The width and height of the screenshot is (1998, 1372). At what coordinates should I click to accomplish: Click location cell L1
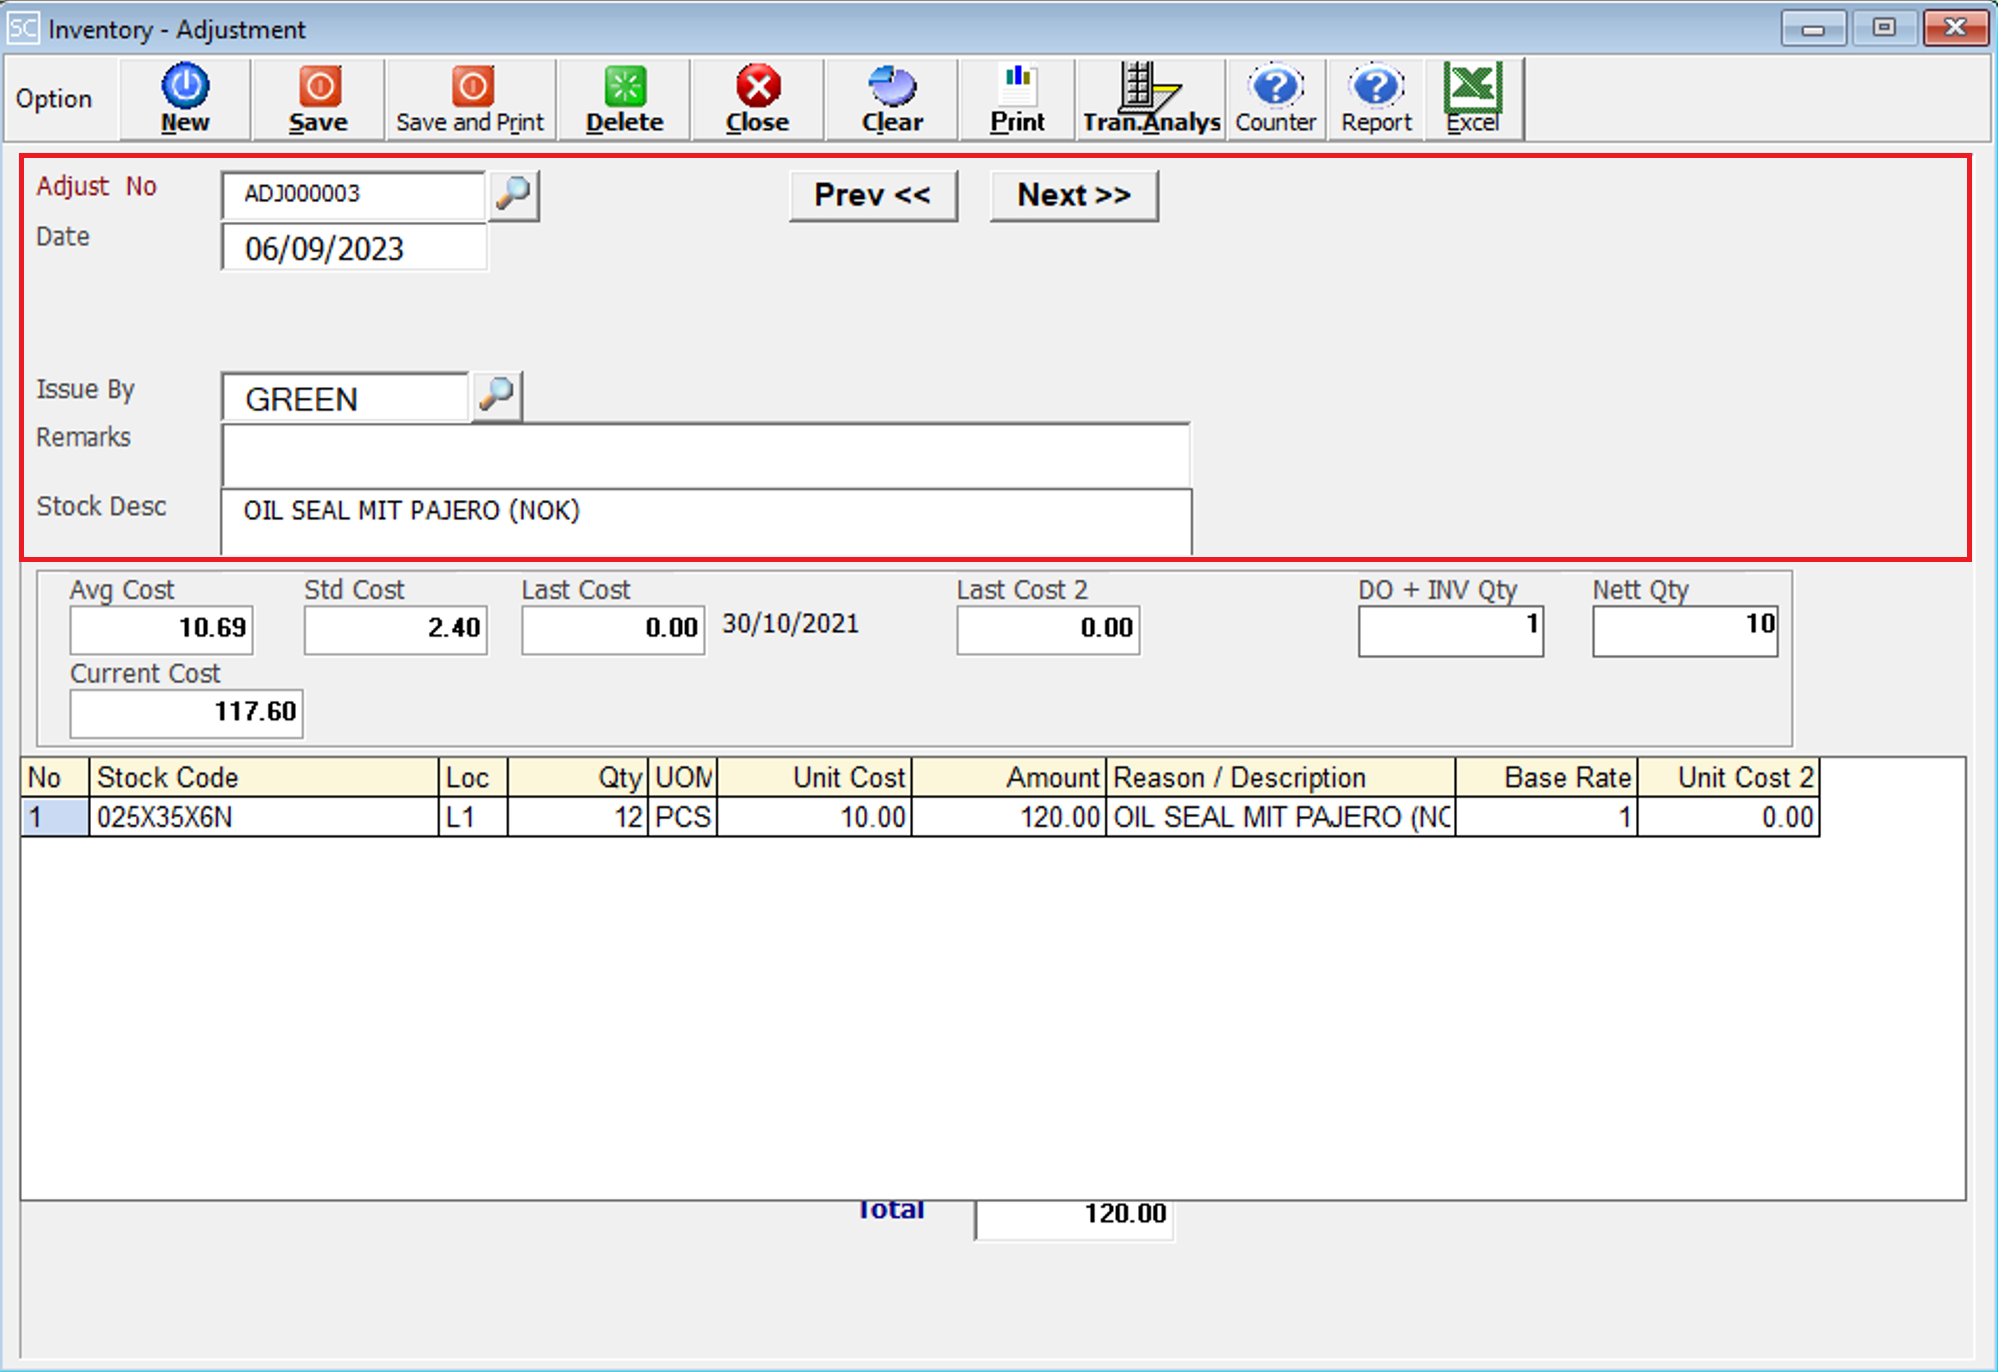[x=473, y=817]
